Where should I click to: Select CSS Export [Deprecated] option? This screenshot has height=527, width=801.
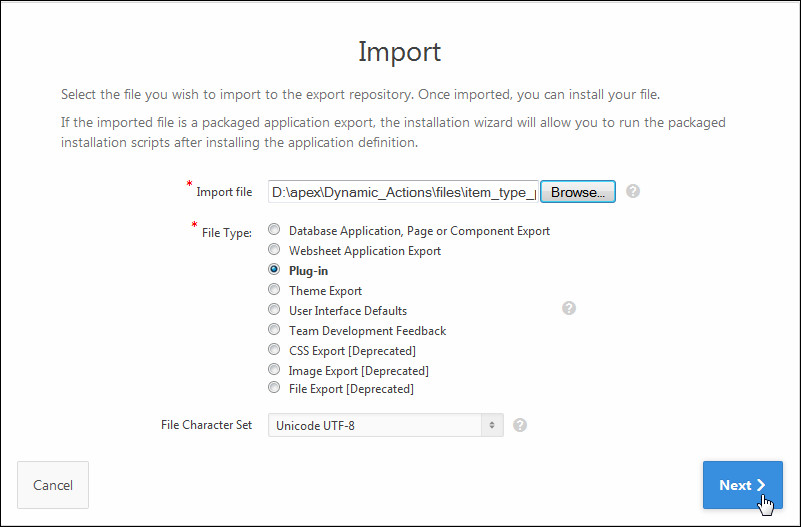tap(274, 349)
